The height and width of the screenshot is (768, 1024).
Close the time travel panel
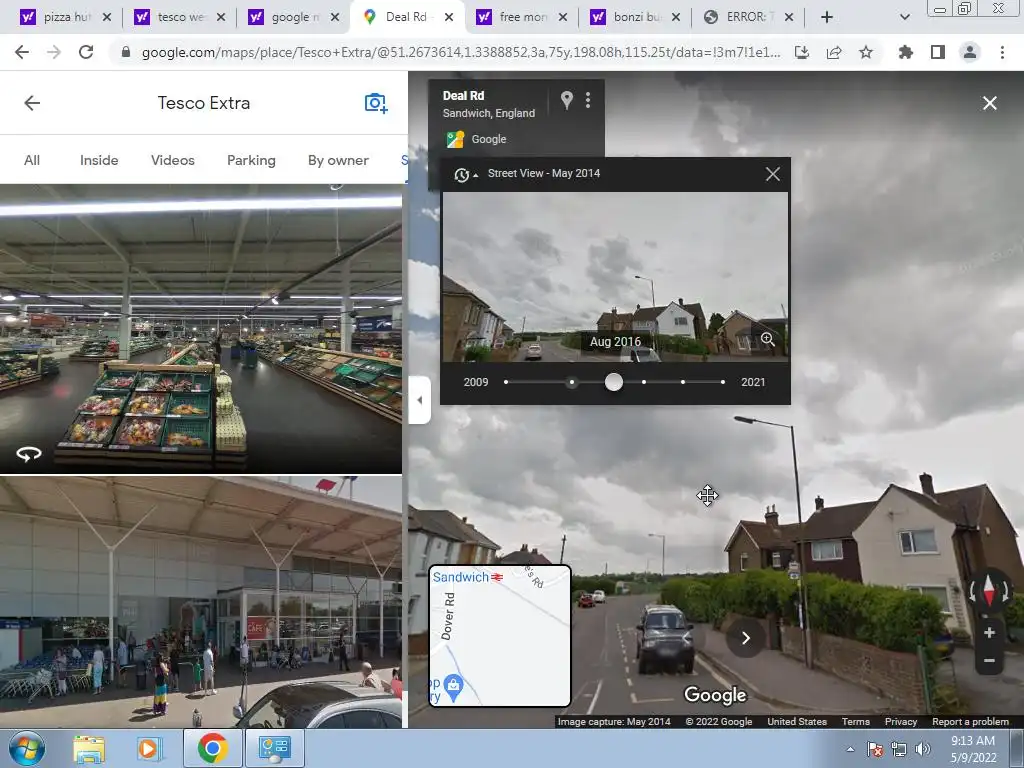pyautogui.click(x=773, y=174)
